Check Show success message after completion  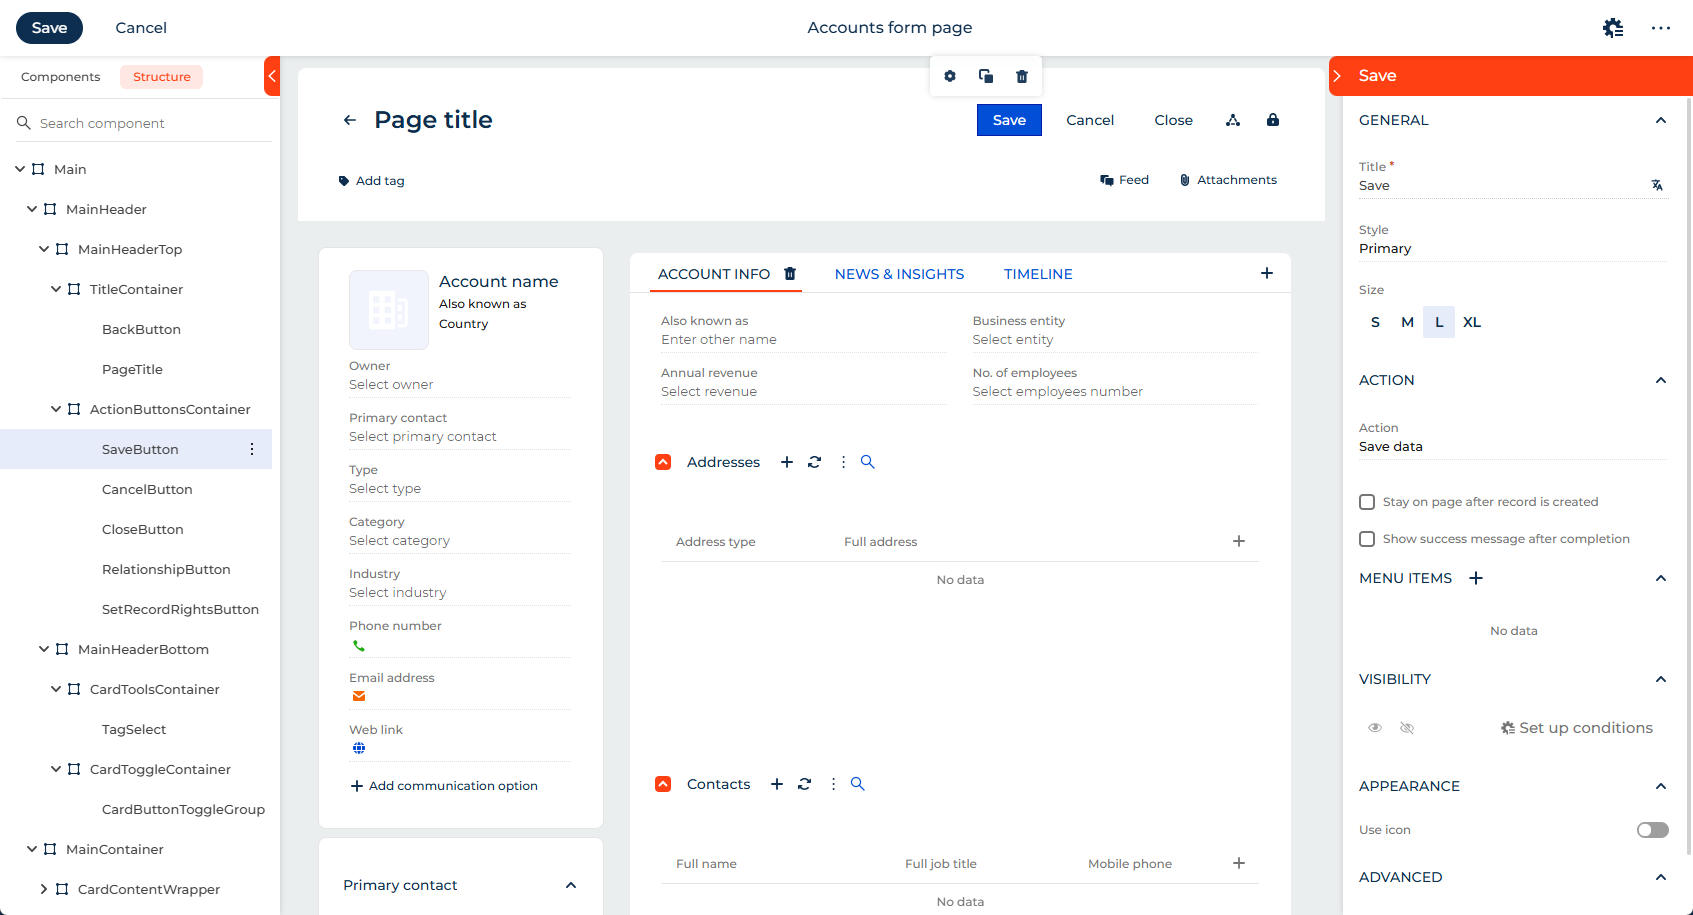click(1367, 539)
